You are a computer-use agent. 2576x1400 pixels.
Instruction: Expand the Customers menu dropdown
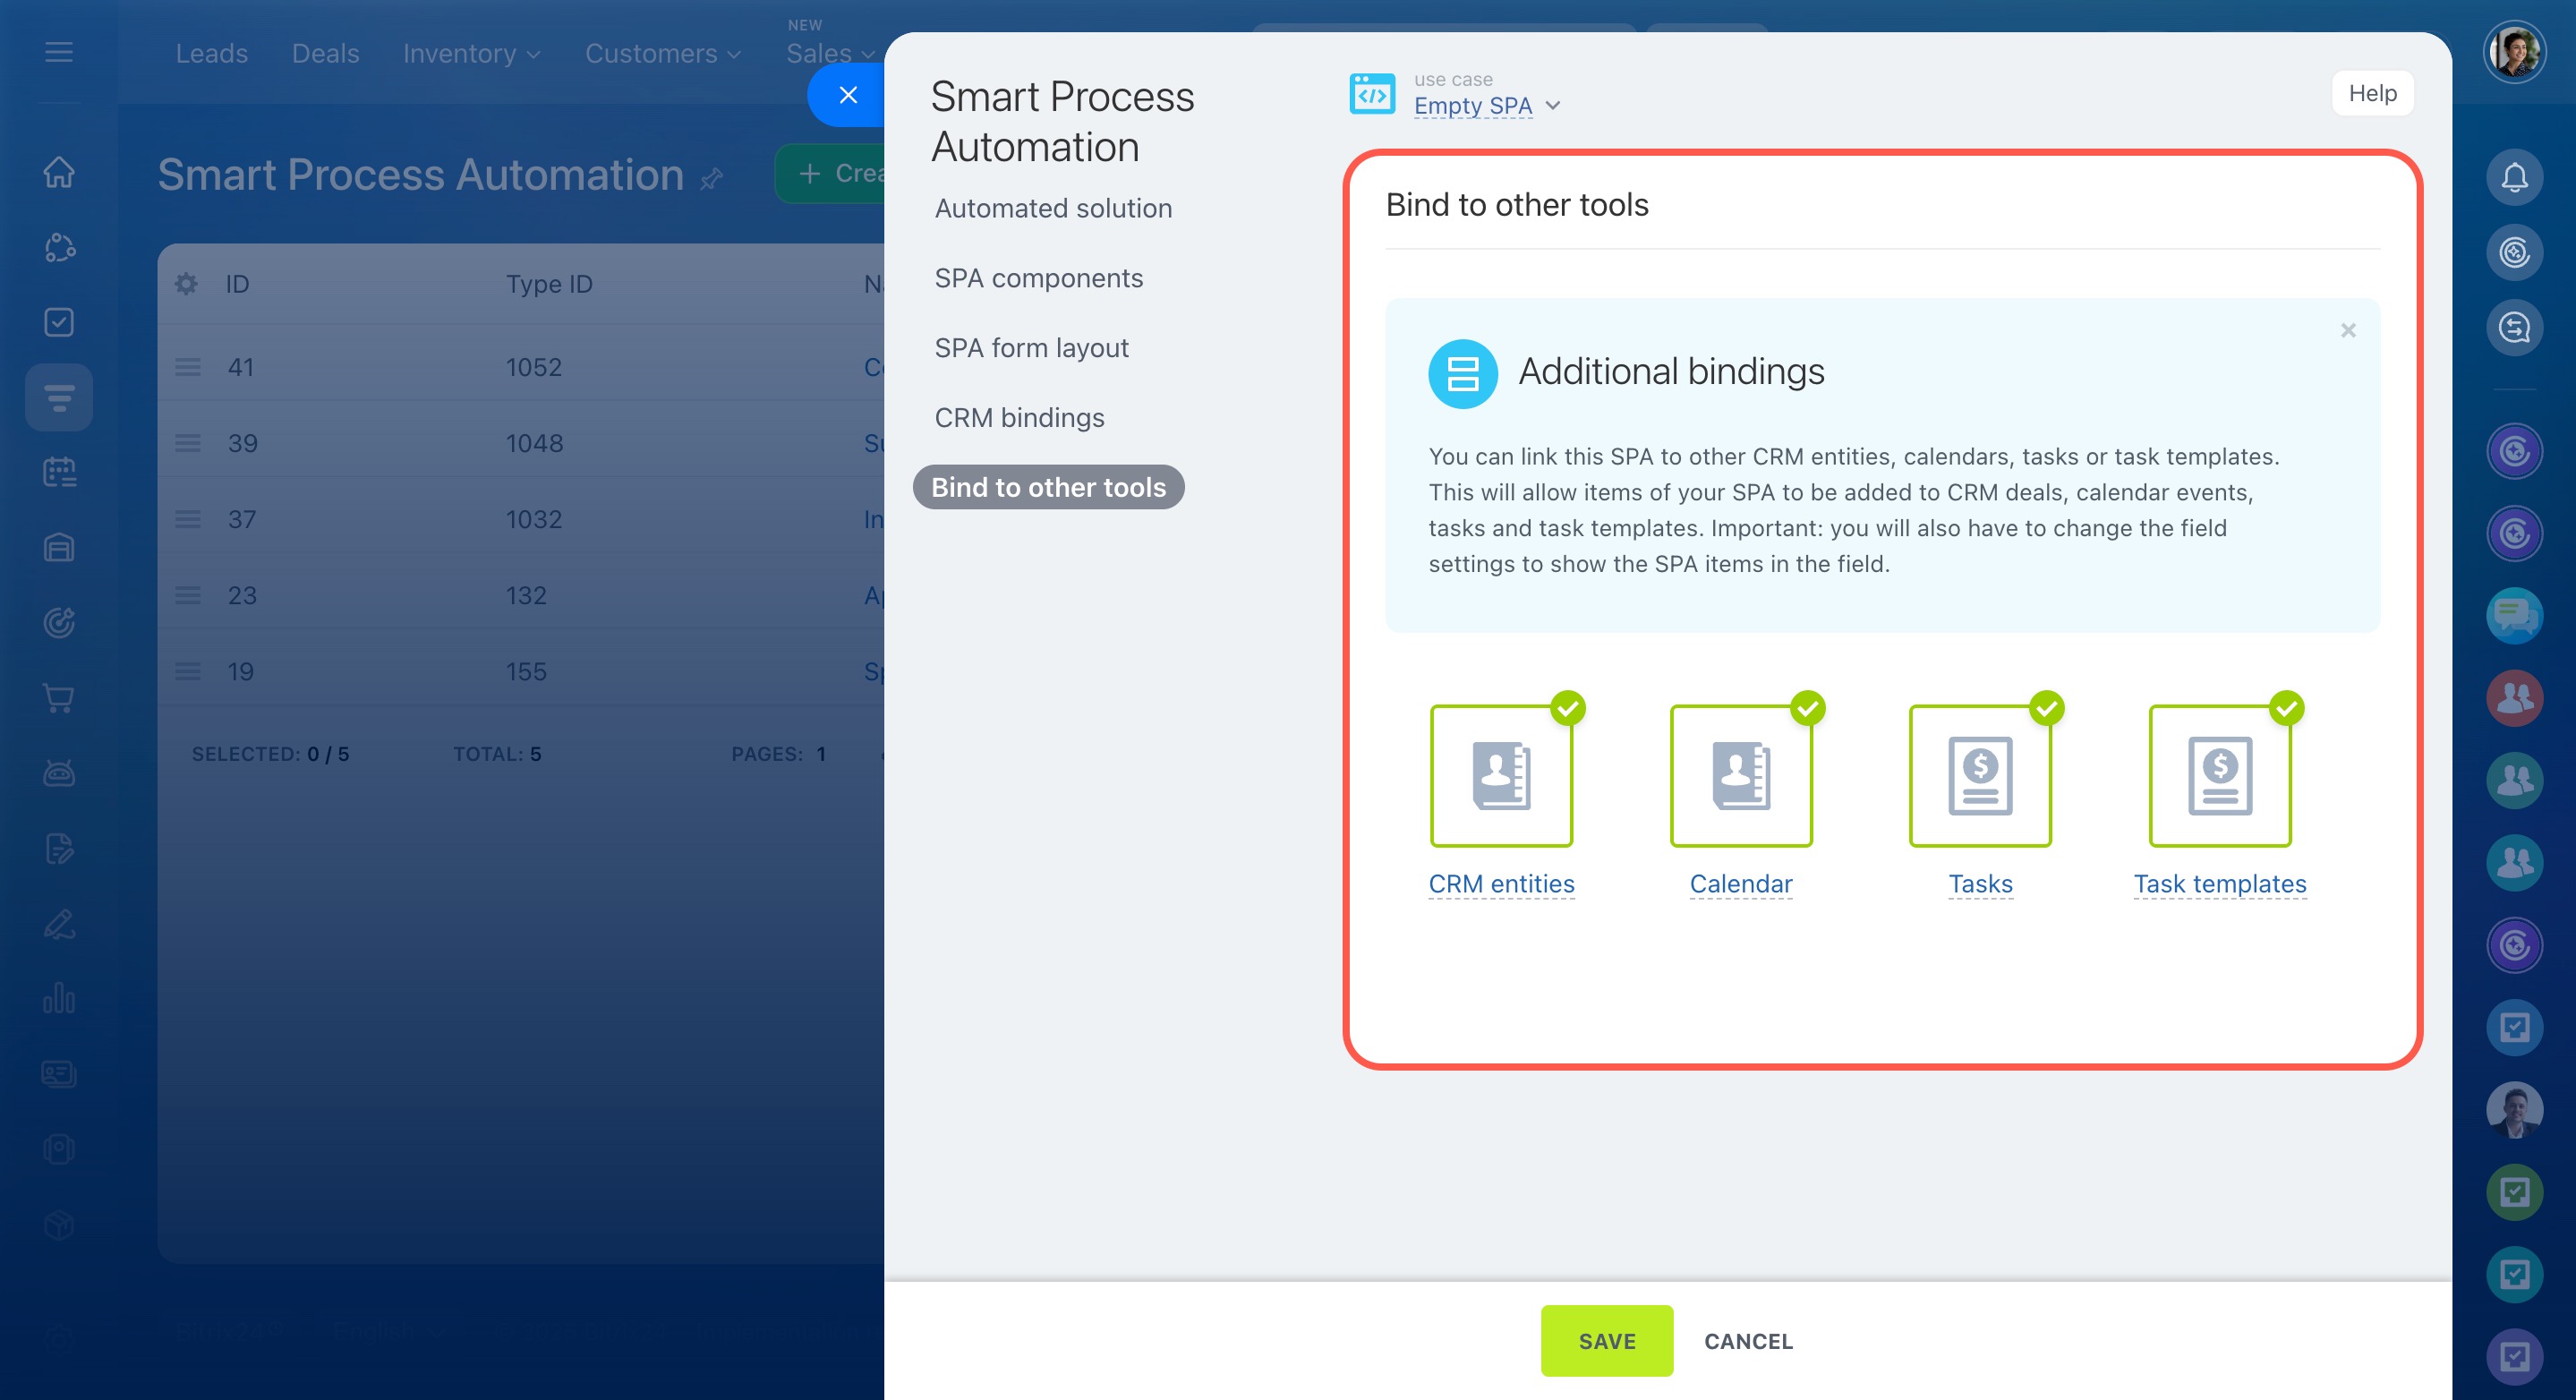[662, 54]
